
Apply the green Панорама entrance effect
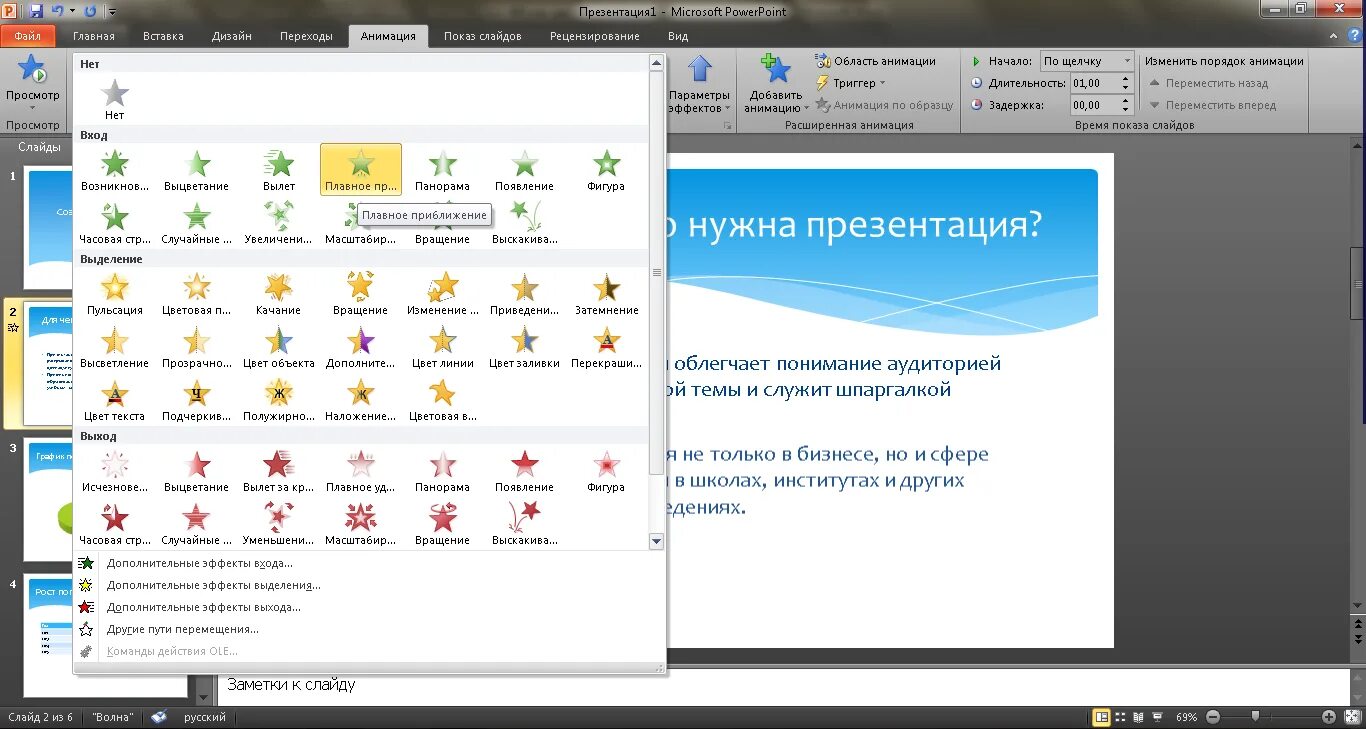443,170
